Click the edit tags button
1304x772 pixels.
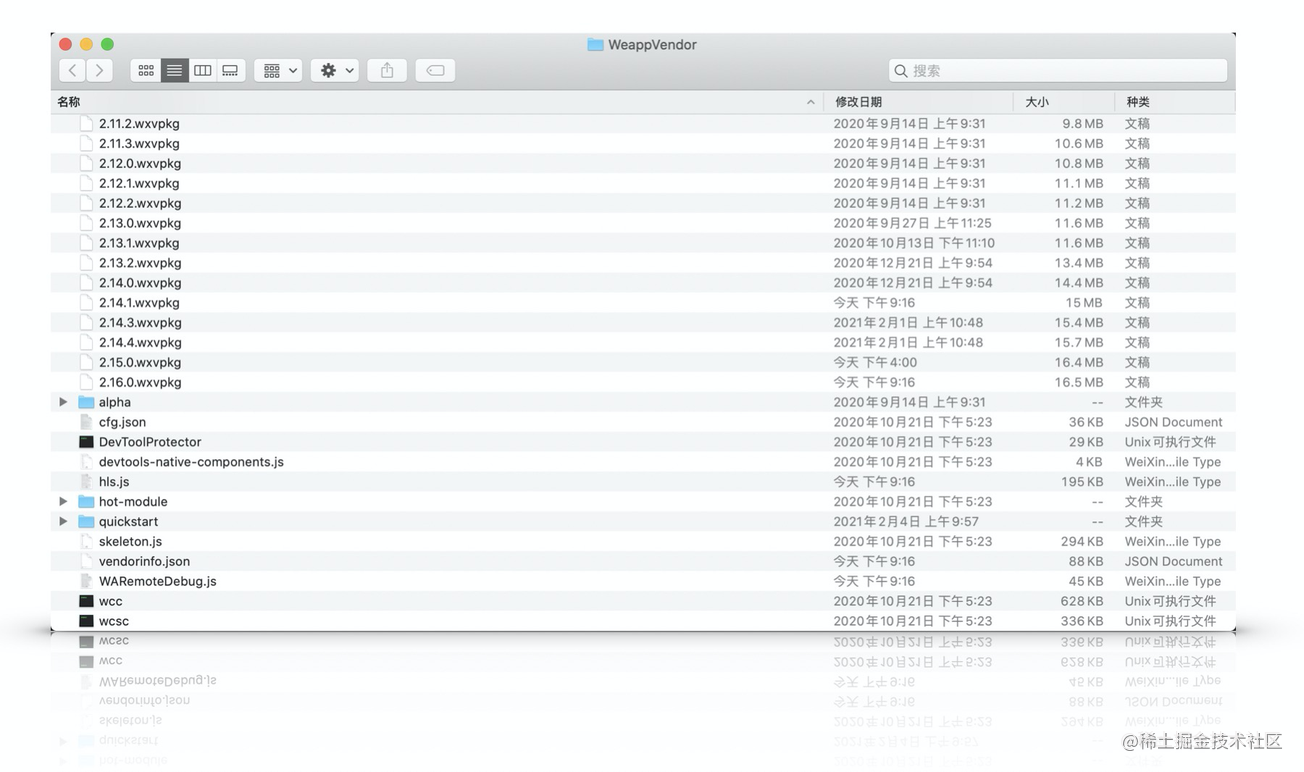coord(435,70)
